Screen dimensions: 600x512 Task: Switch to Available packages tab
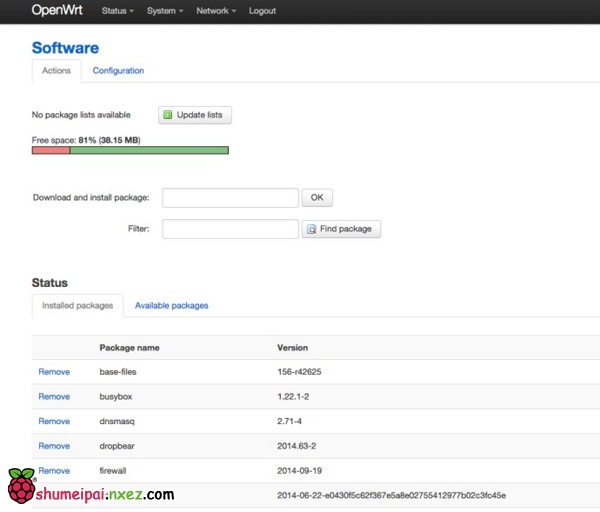click(x=171, y=305)
